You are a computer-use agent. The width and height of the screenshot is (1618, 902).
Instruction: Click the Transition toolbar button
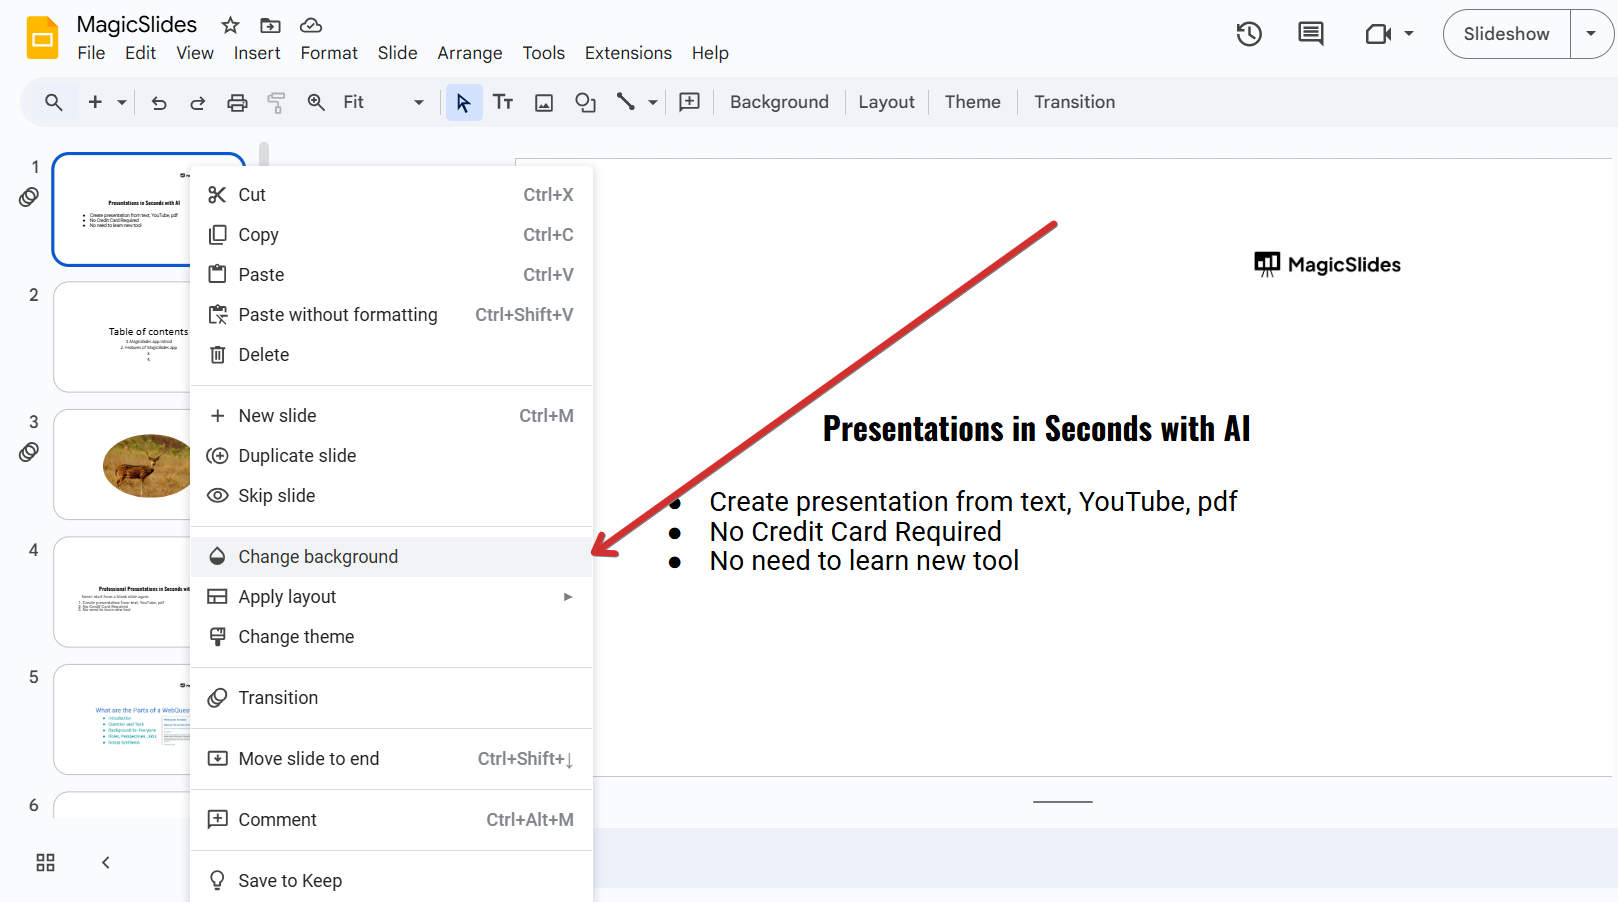coord(1074,102)
